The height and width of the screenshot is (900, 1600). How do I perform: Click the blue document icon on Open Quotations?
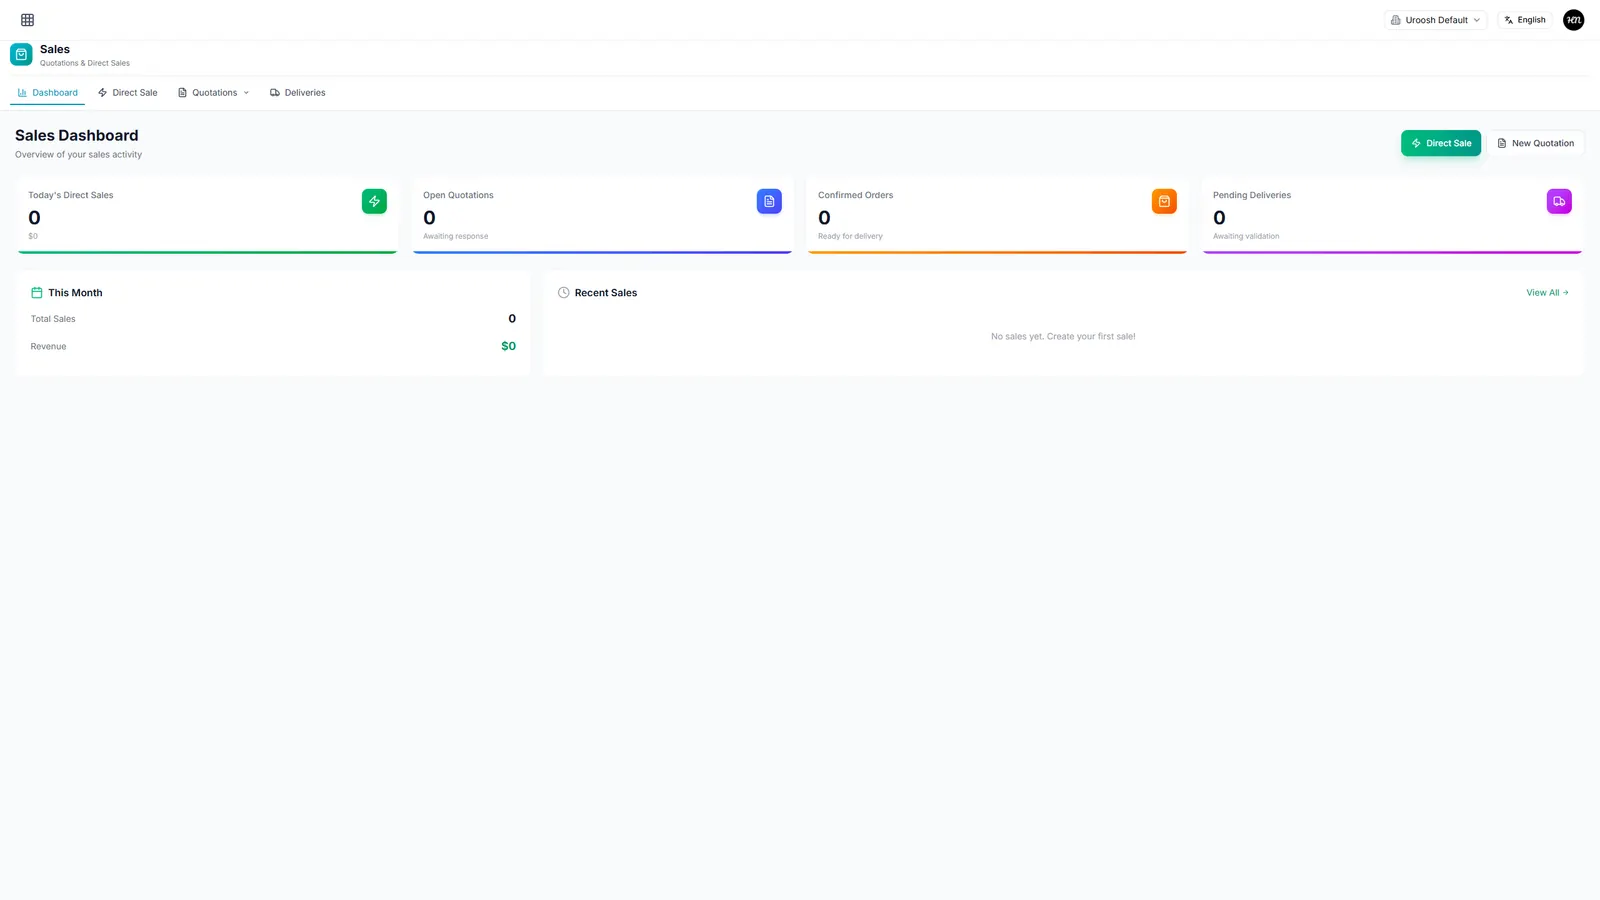(769, 201)
